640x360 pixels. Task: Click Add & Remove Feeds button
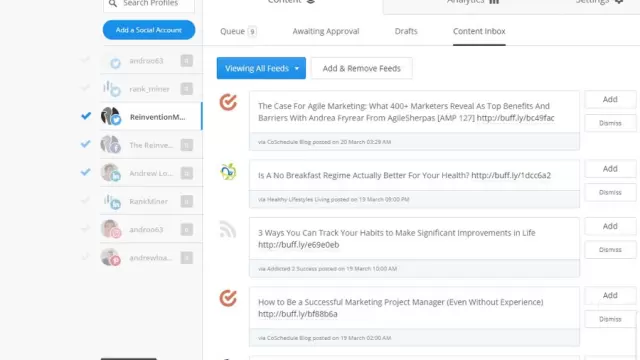(362, 68)
